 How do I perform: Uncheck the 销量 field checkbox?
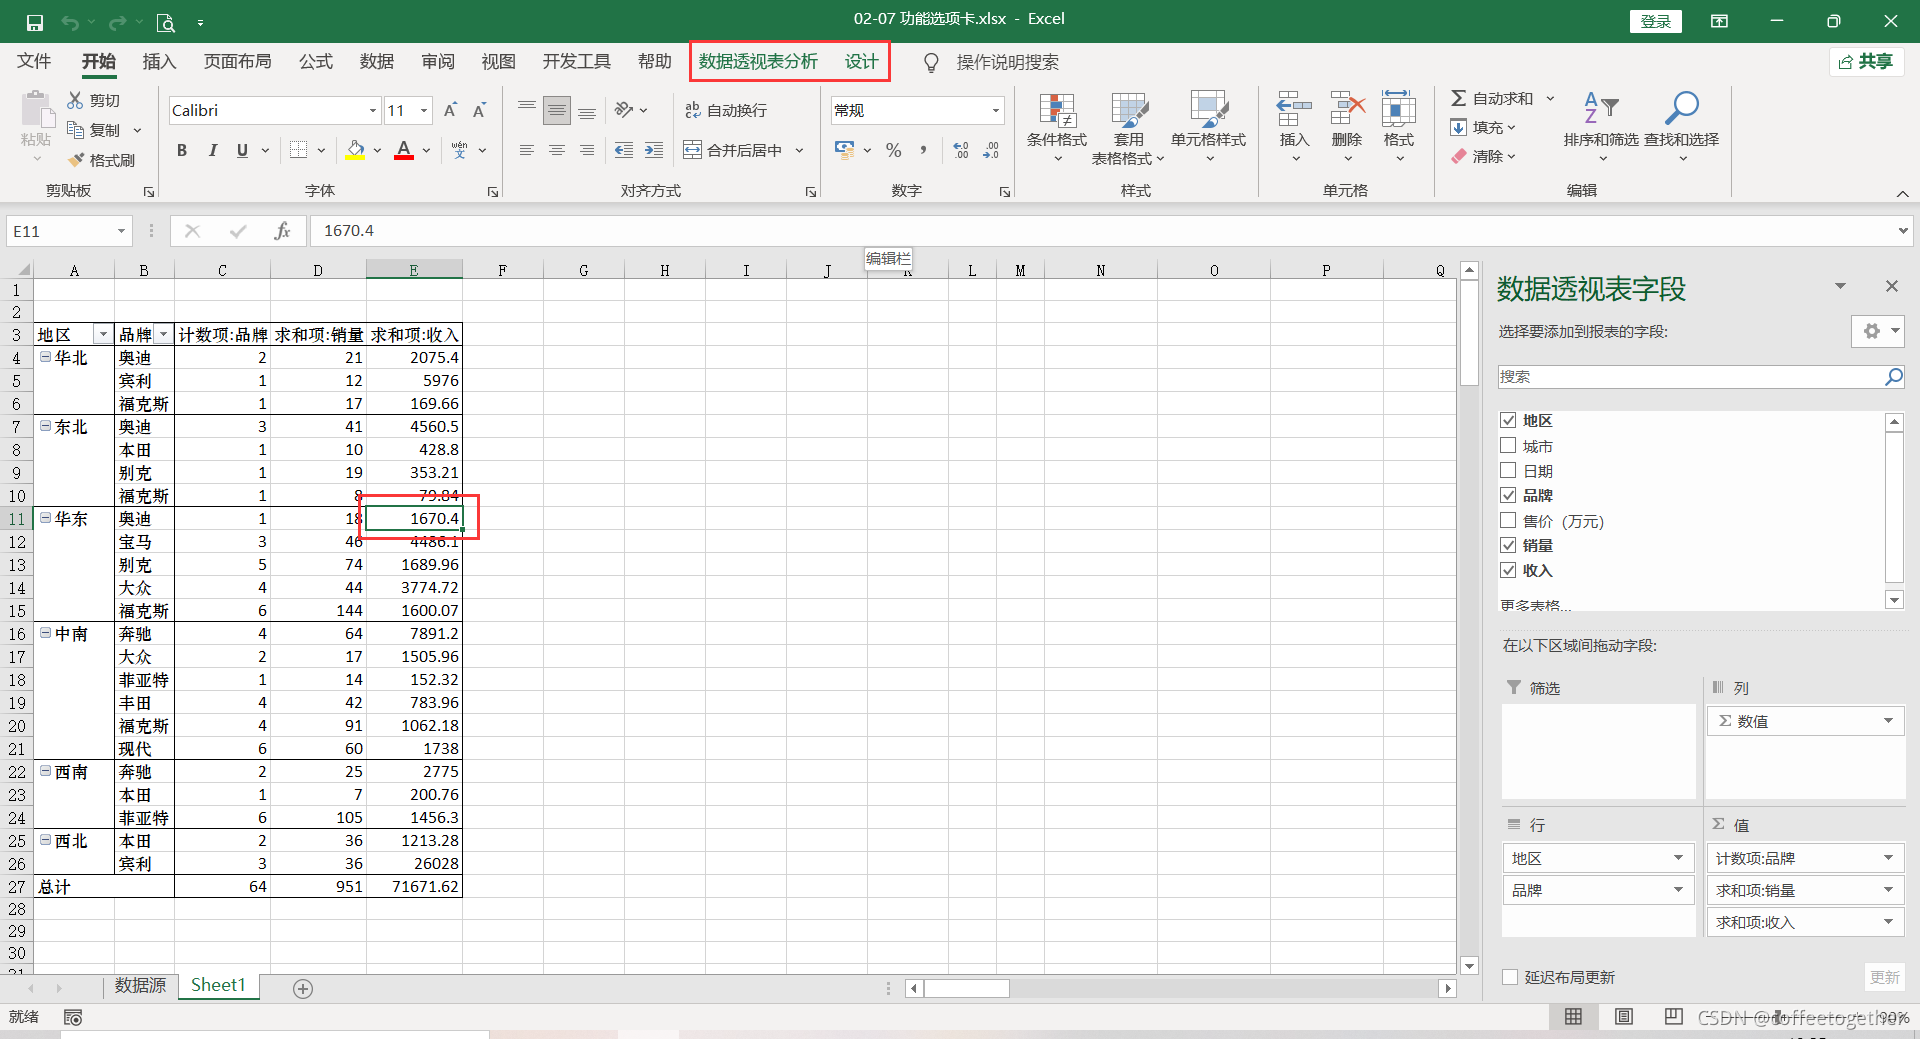click(1508, 545)
